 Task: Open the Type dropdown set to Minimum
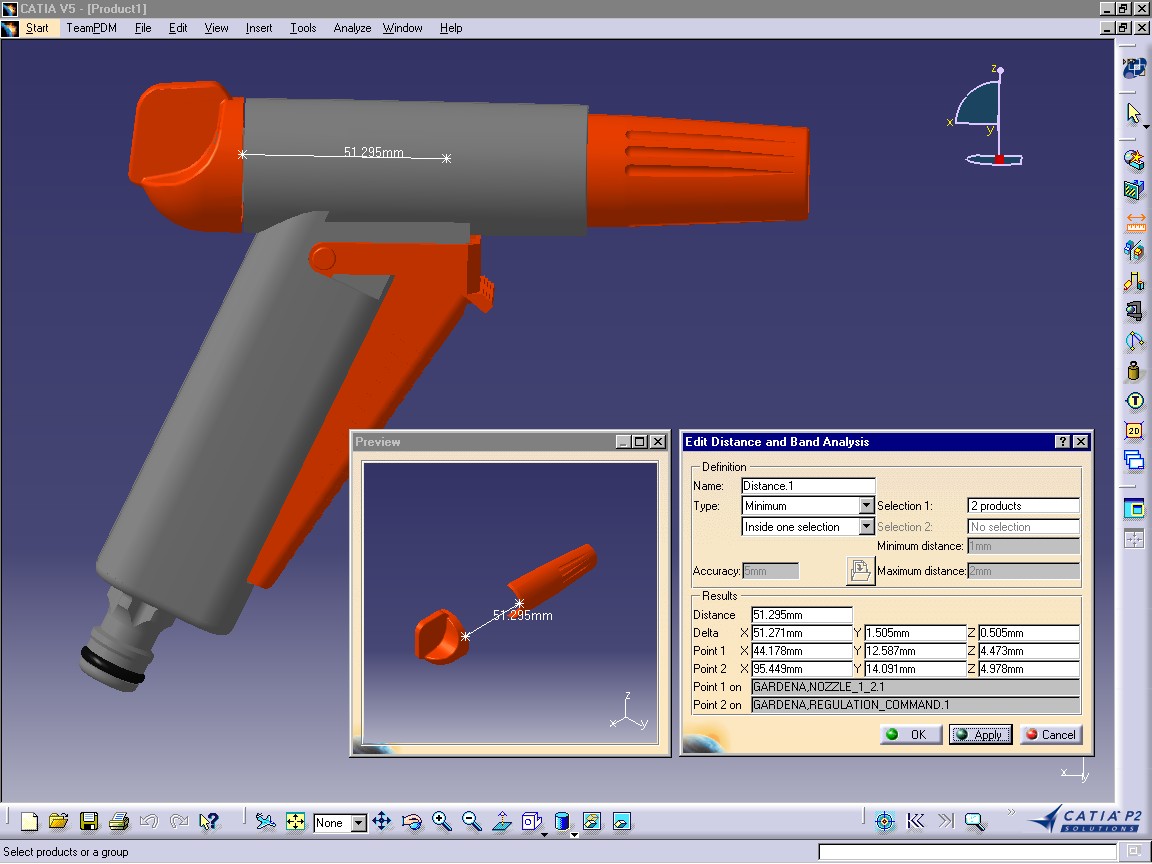[x=866, y=506]
